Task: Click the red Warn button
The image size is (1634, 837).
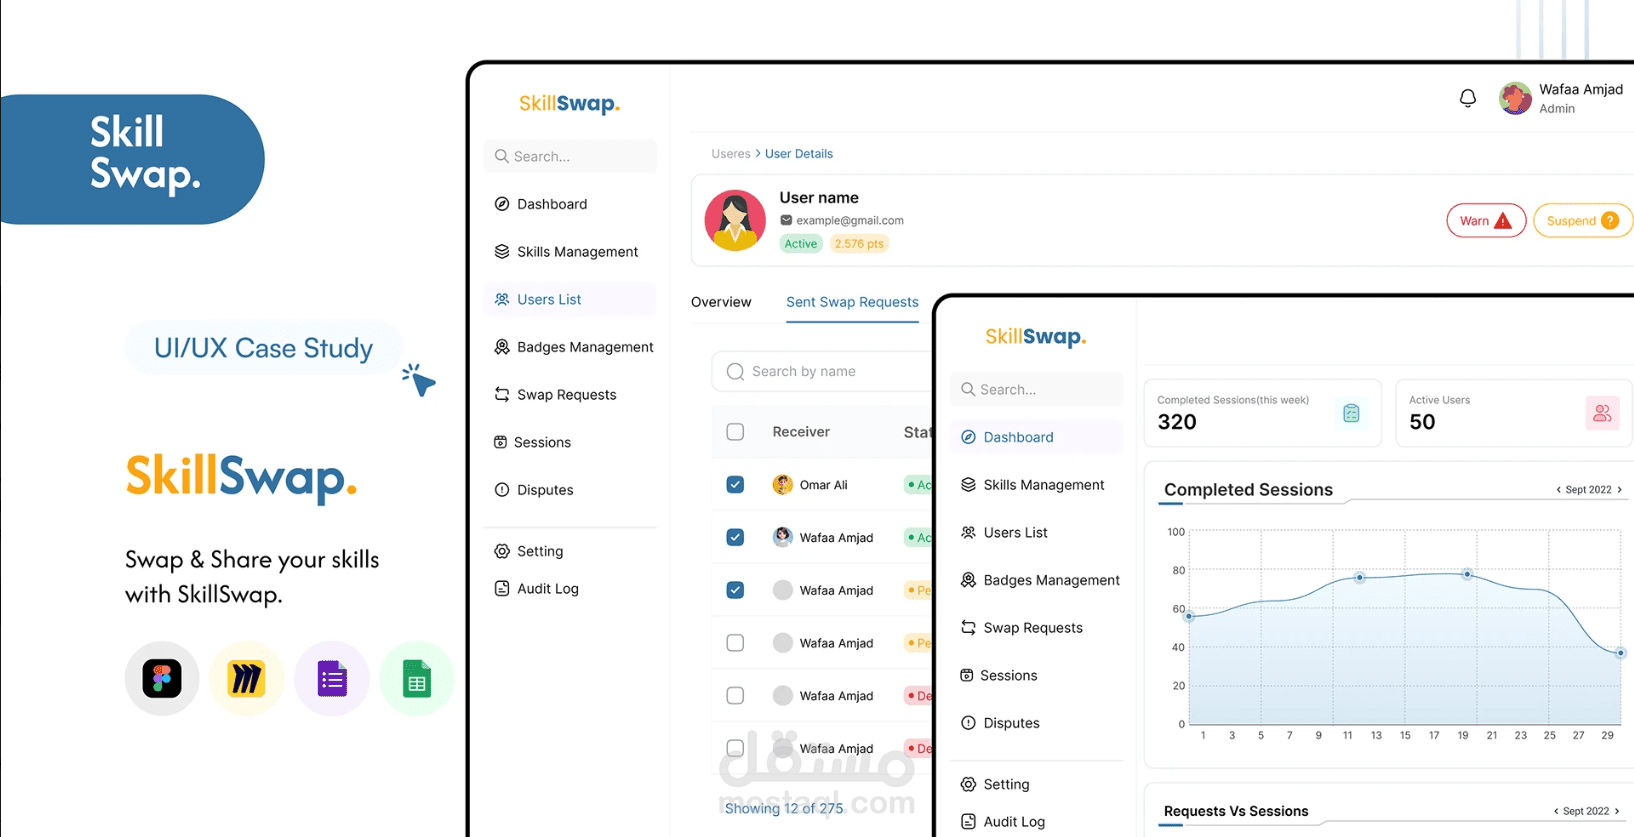Action: pos(1486,221)
